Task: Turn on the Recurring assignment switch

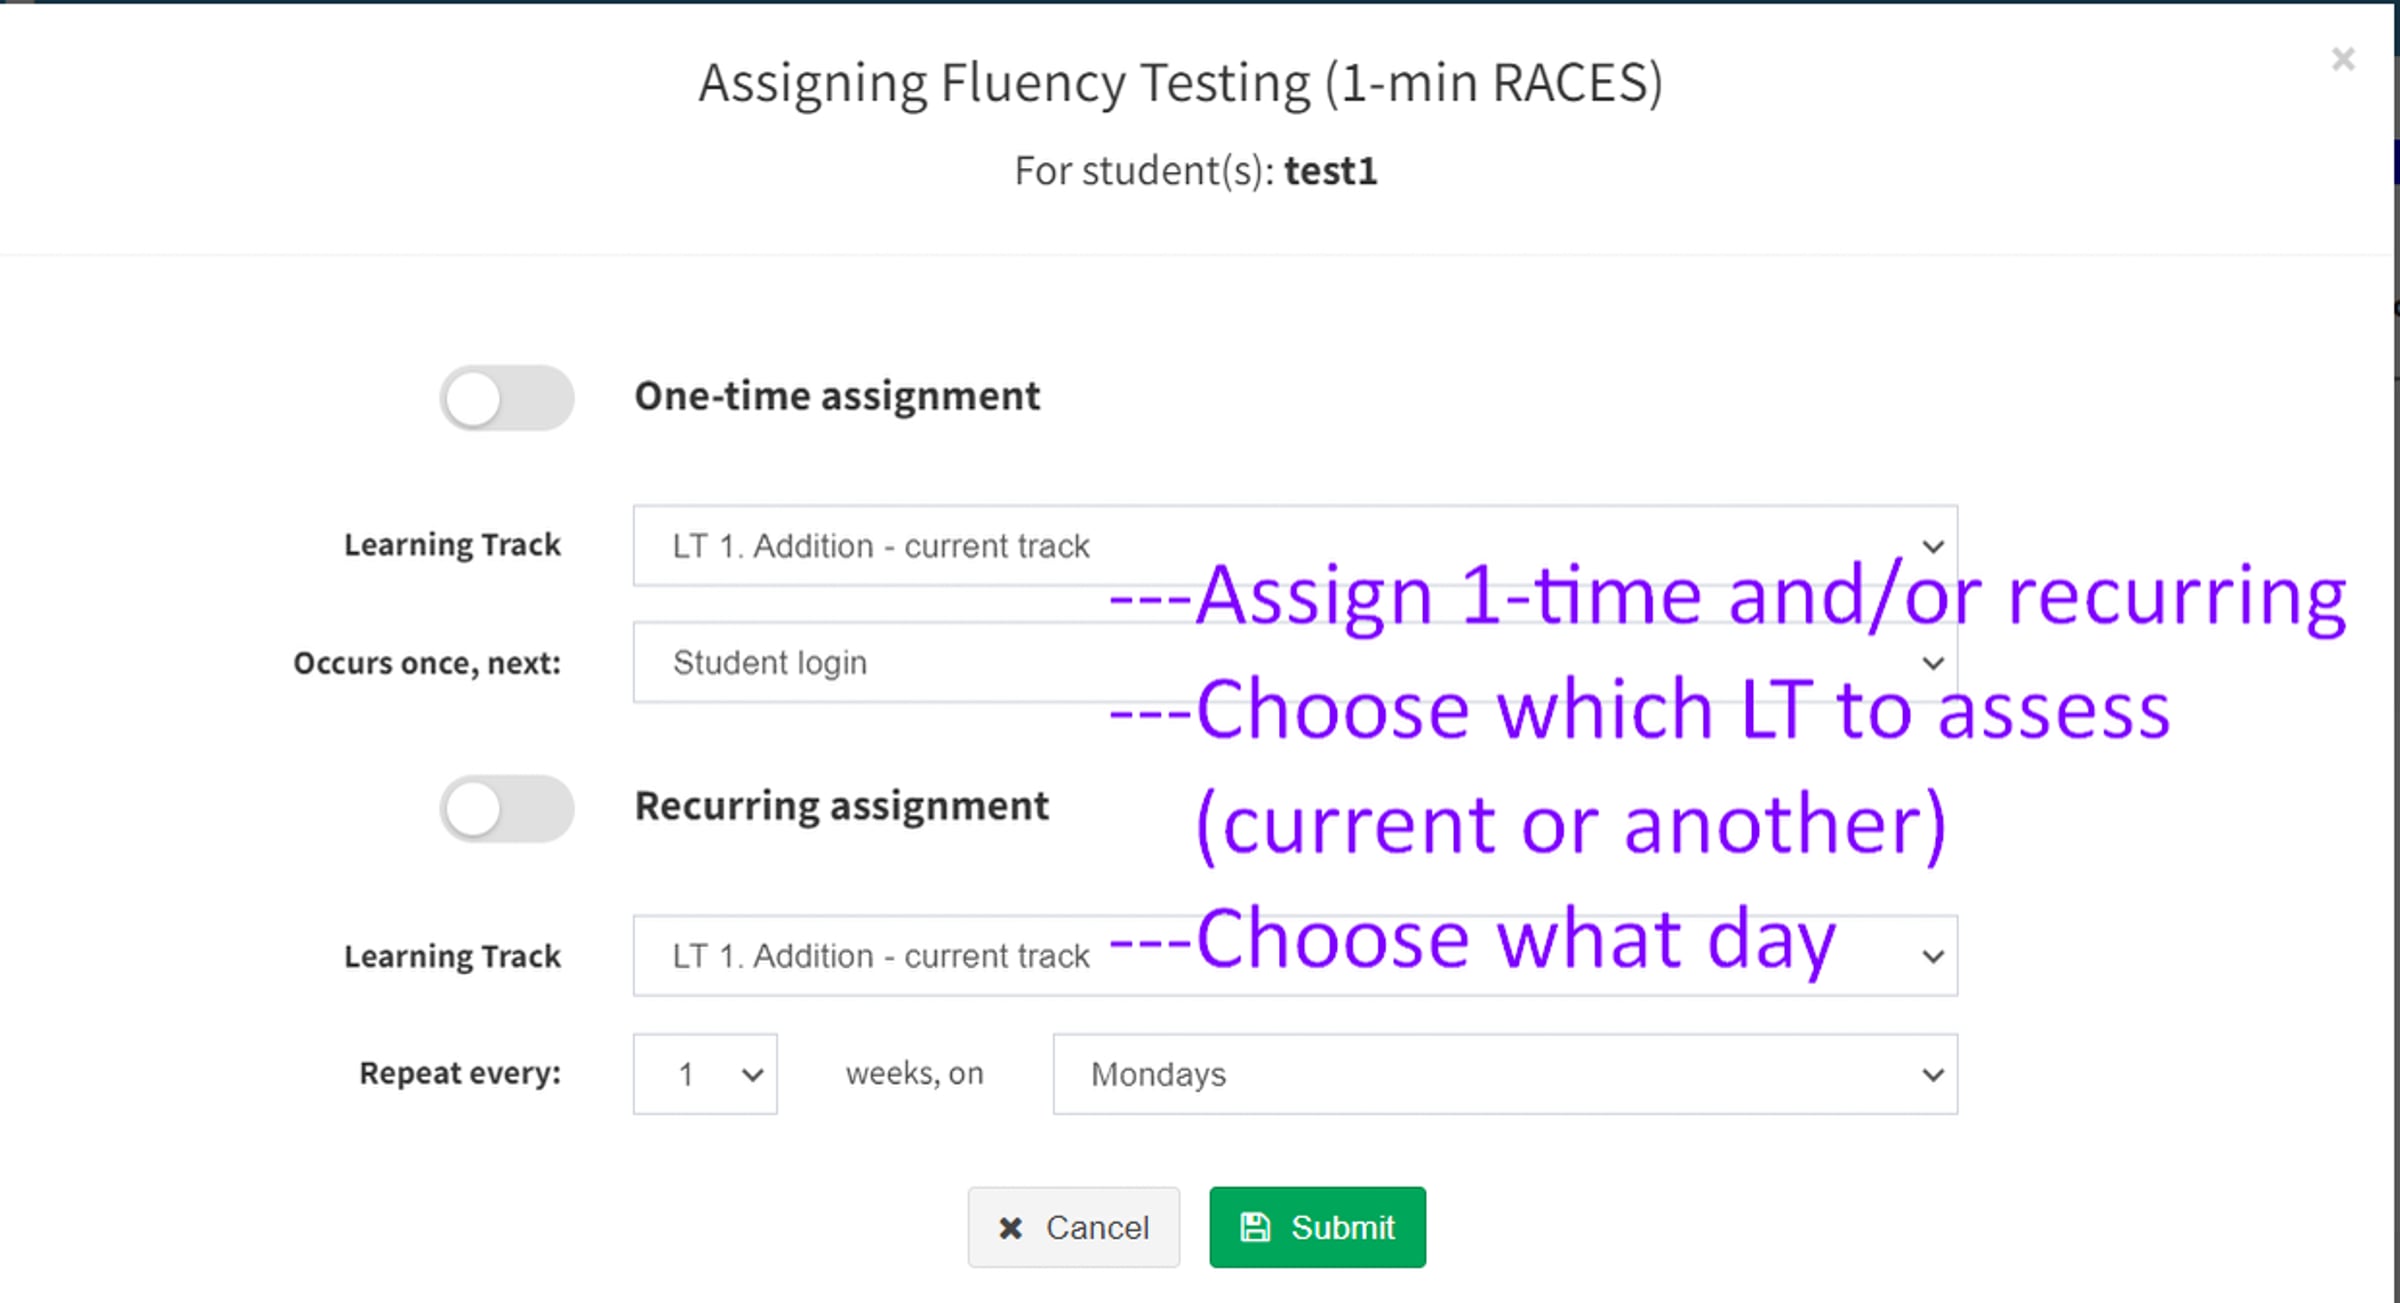Action: (507, 808)
